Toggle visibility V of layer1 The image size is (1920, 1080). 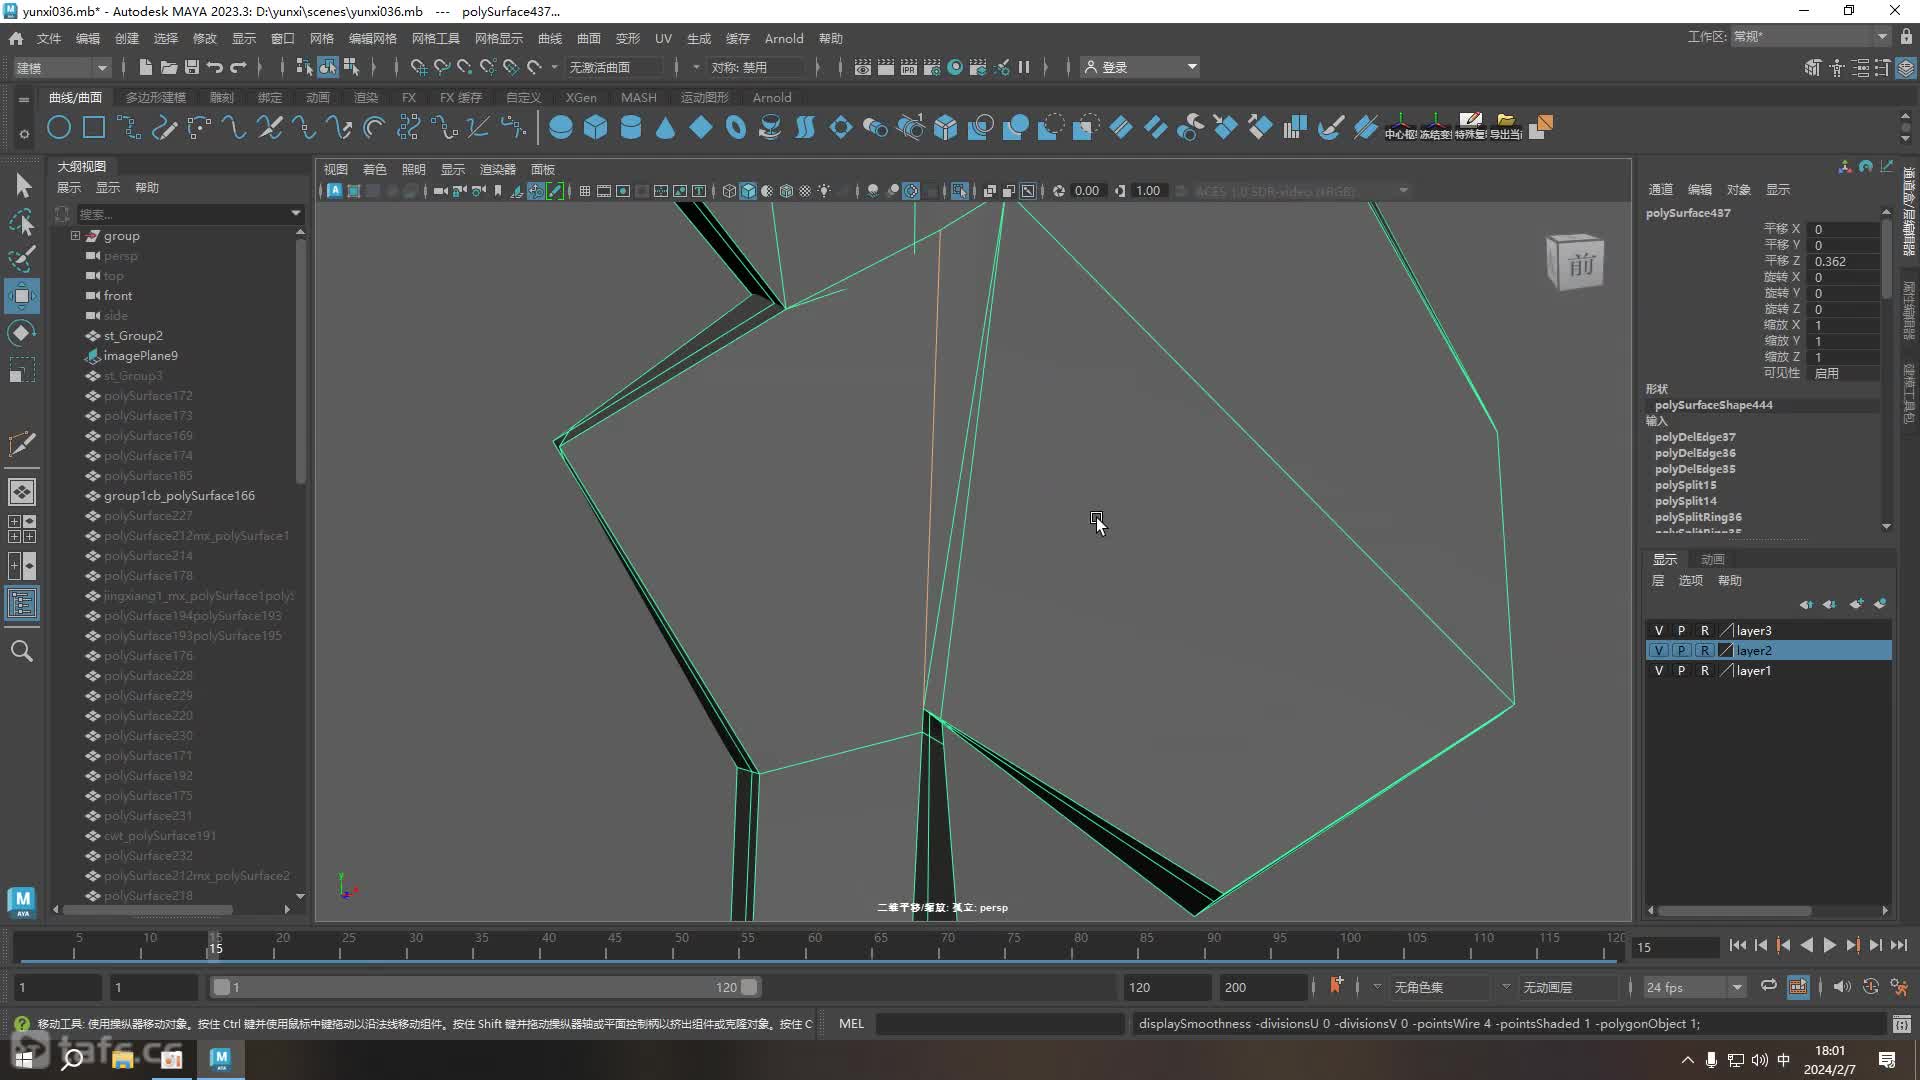[1658, 671]
